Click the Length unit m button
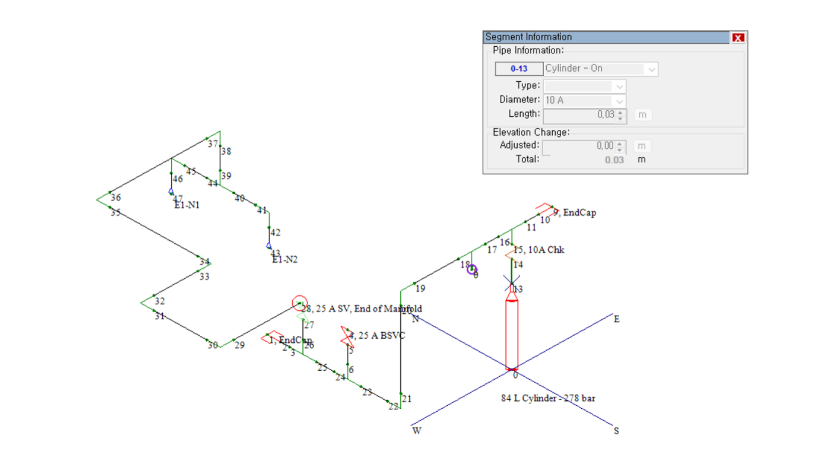 642,115
